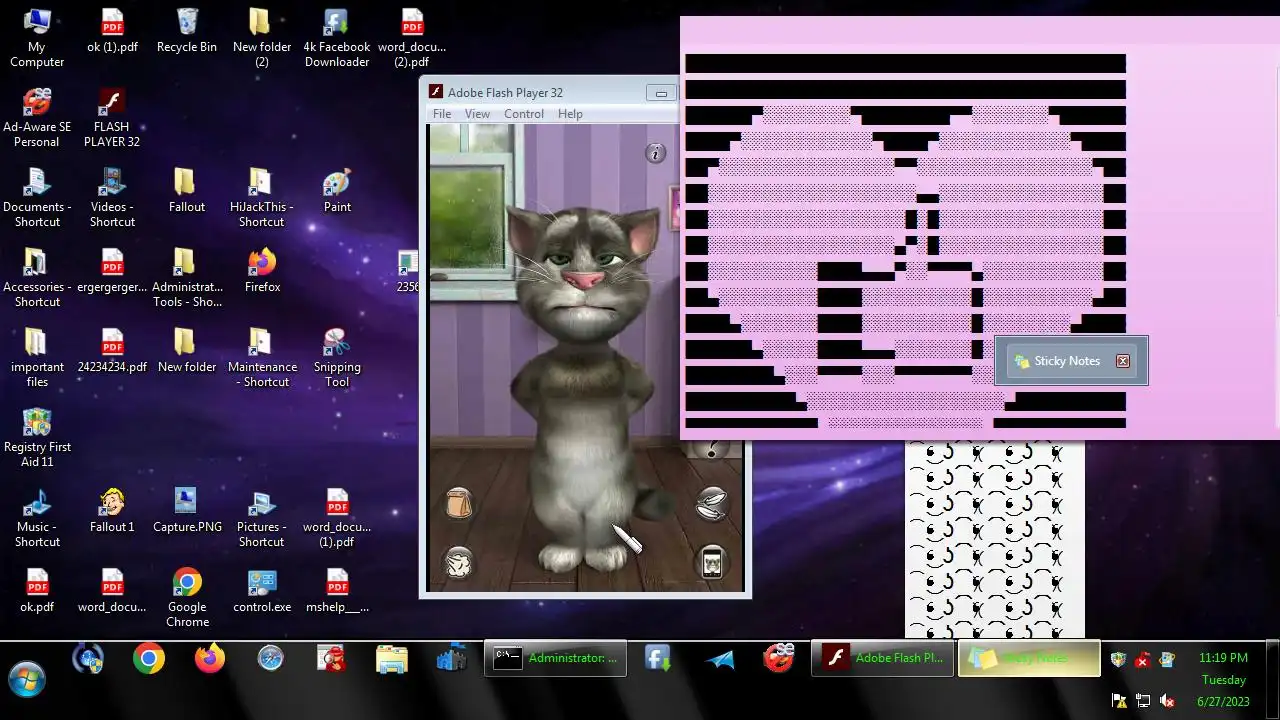
Task: Select Videos - Shortcut on desktop
Action: (x=112, y=198)
